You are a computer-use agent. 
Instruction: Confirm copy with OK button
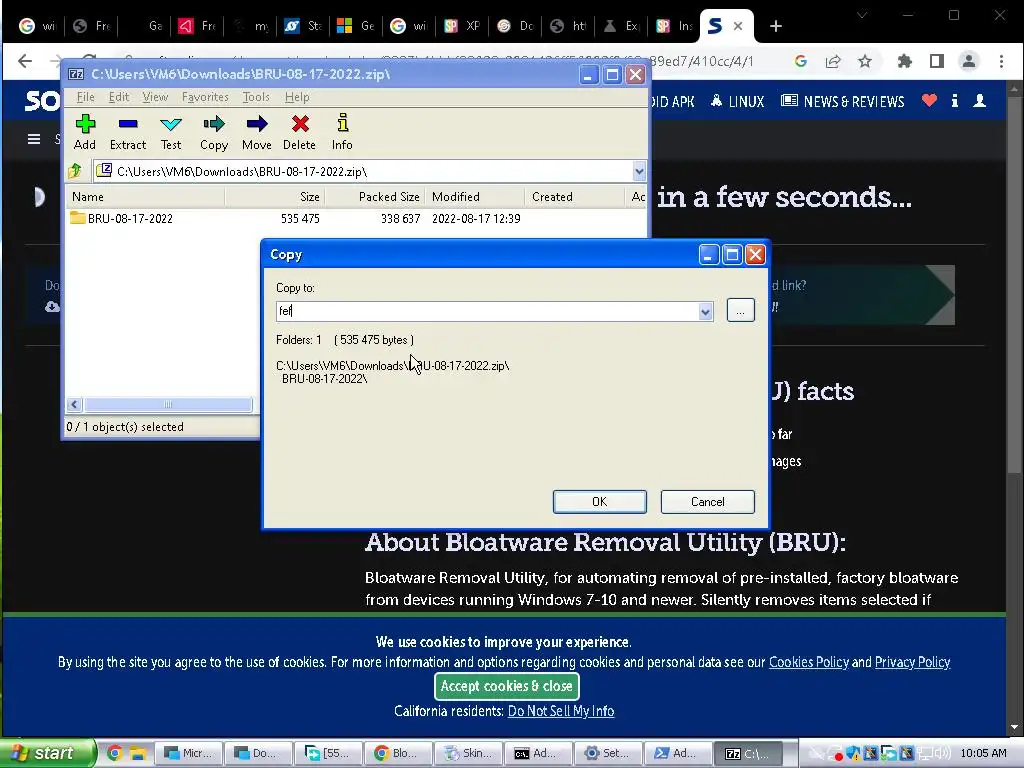coord(600,502)
